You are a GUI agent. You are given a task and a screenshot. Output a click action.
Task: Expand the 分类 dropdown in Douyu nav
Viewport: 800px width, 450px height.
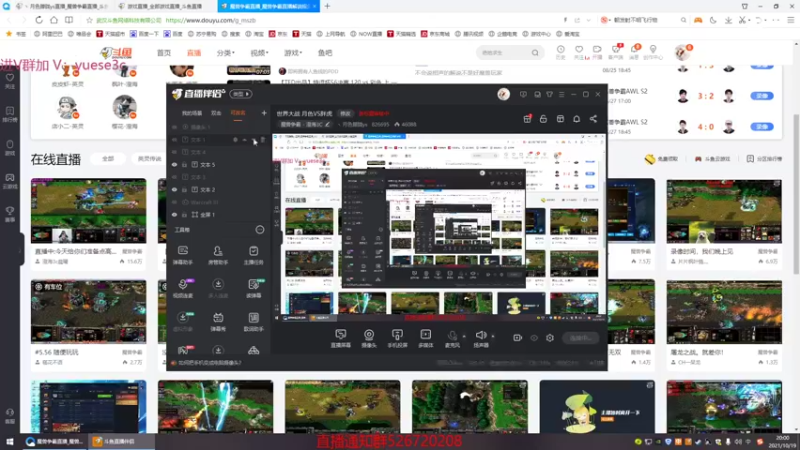point(226,53)
